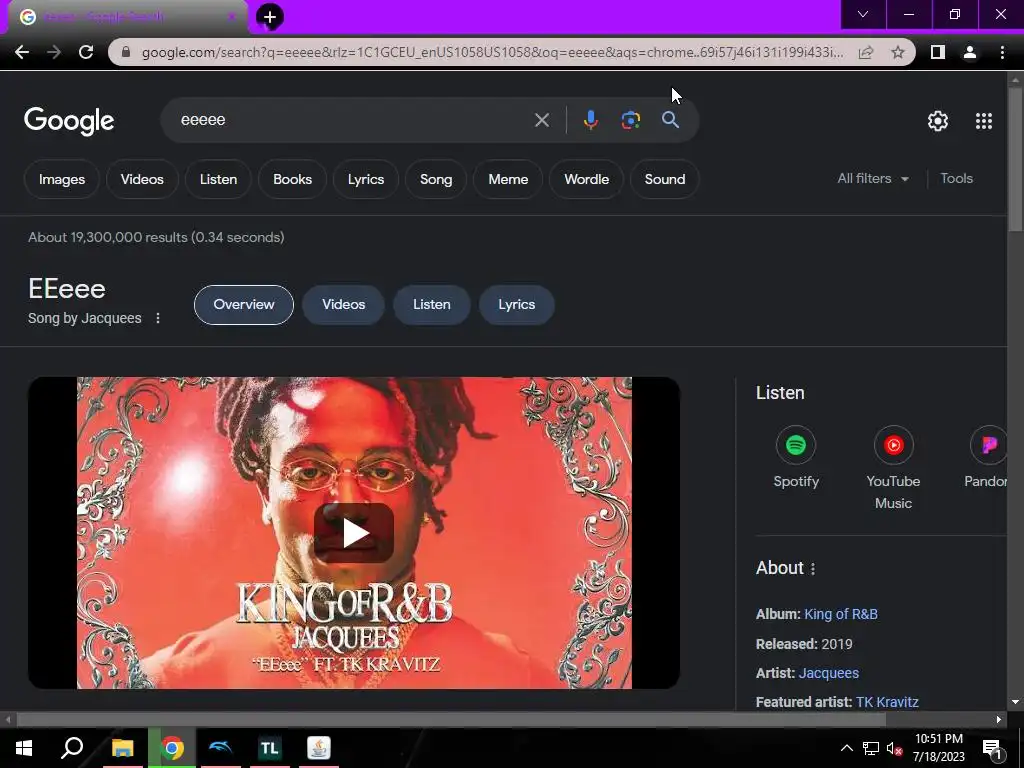The width and height of the screenshot is (1024, 768).
Task: Expand the All filters dropdown
Action: [872, 178]
